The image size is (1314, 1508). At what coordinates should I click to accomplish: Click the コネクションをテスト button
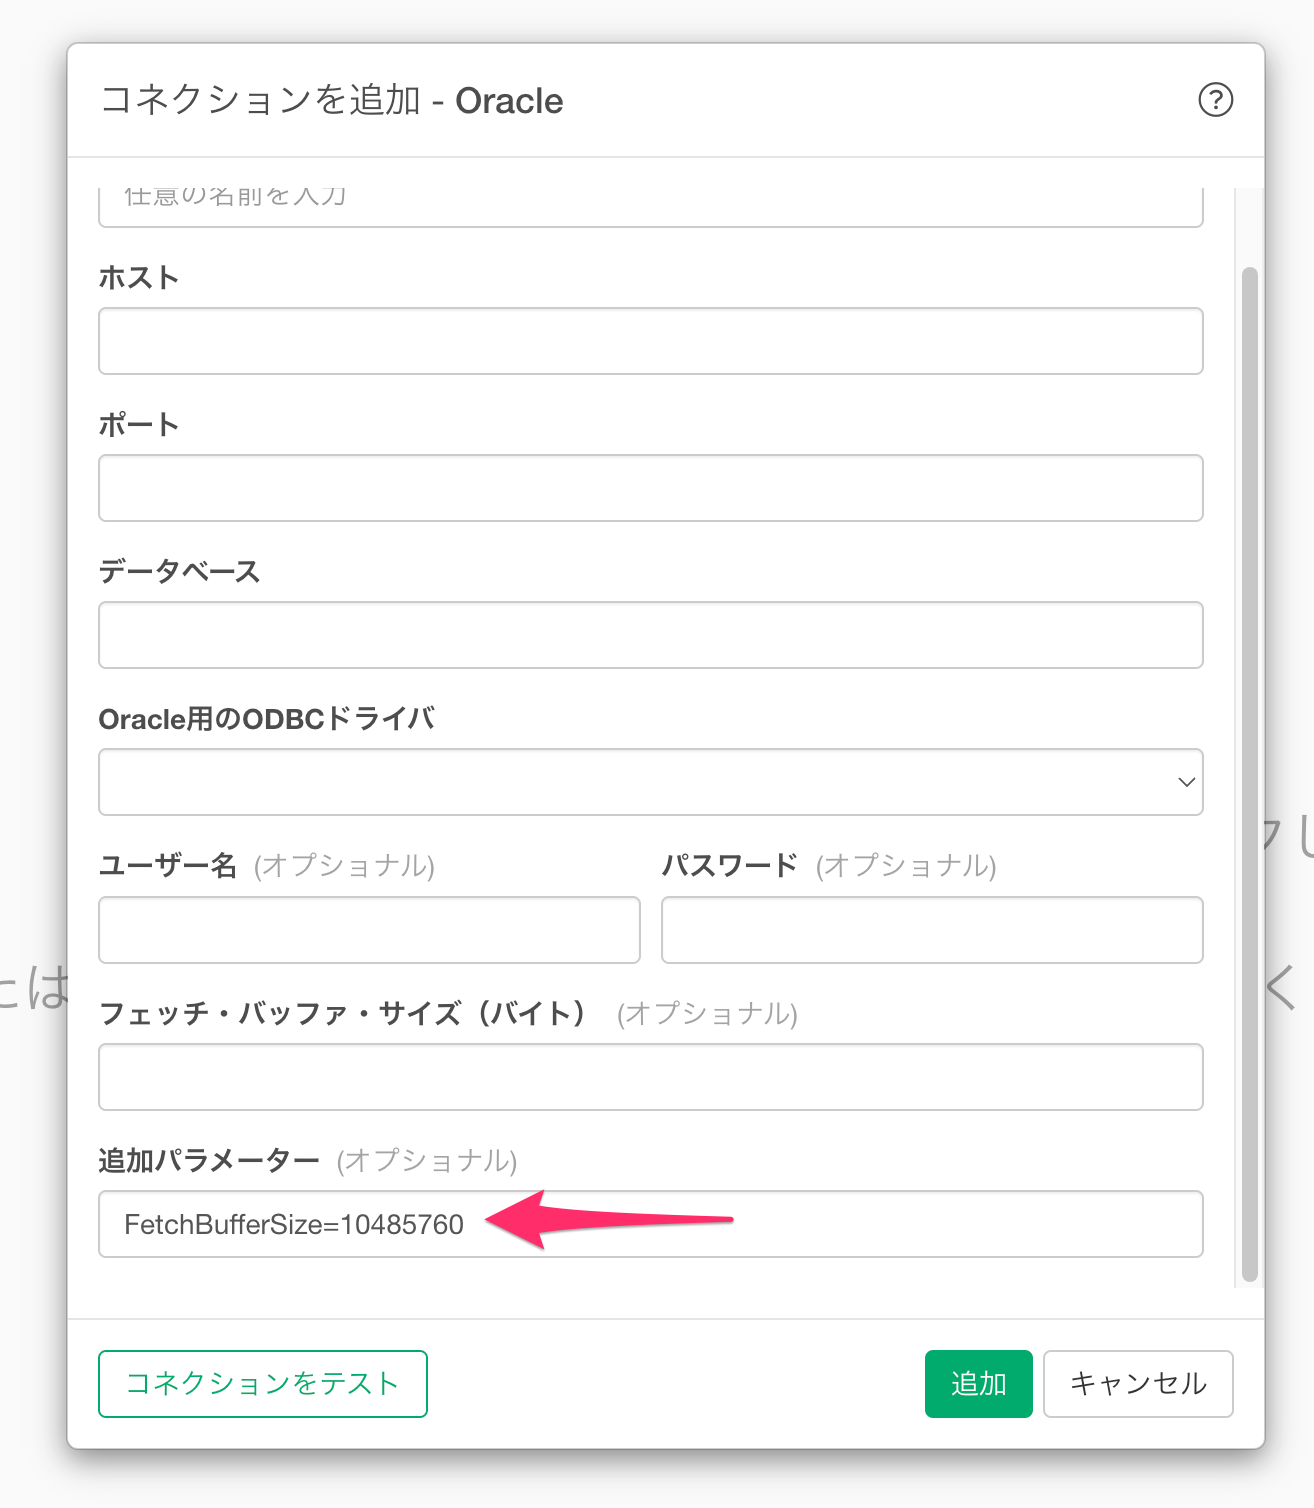tap(263, 1384)
